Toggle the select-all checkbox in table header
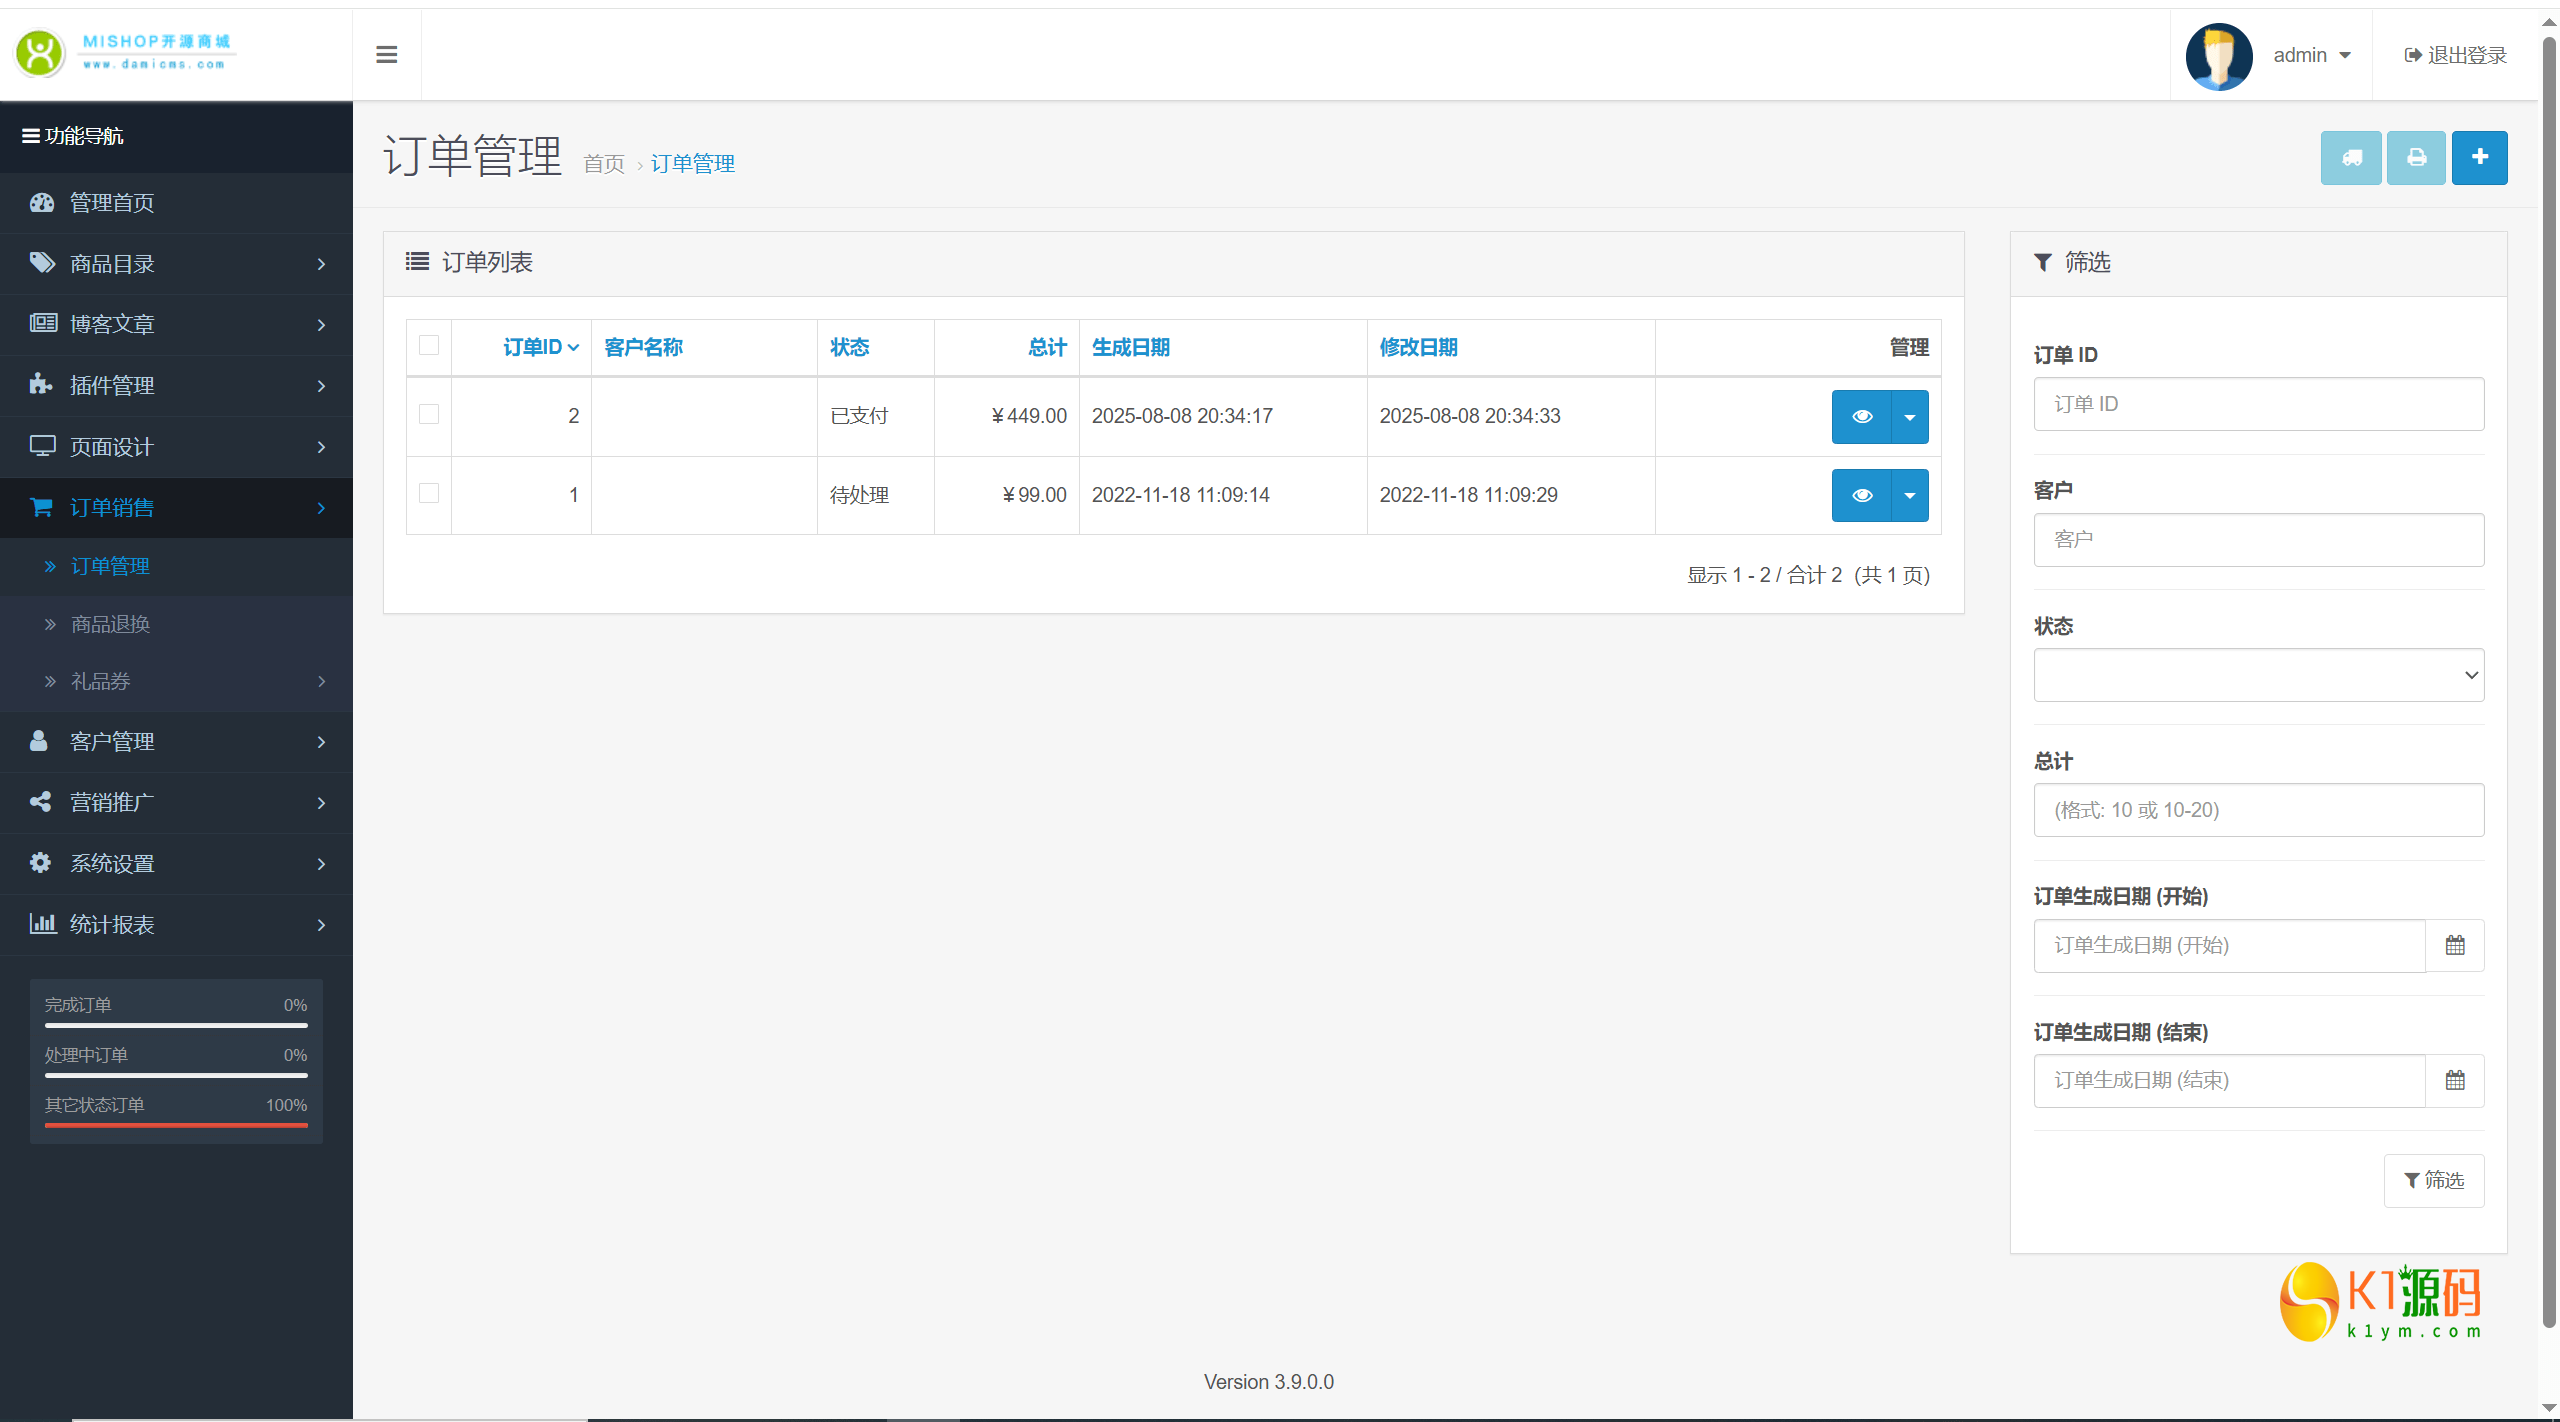The width and height of the screenshot is (2560, 1422). coord(429,345)
